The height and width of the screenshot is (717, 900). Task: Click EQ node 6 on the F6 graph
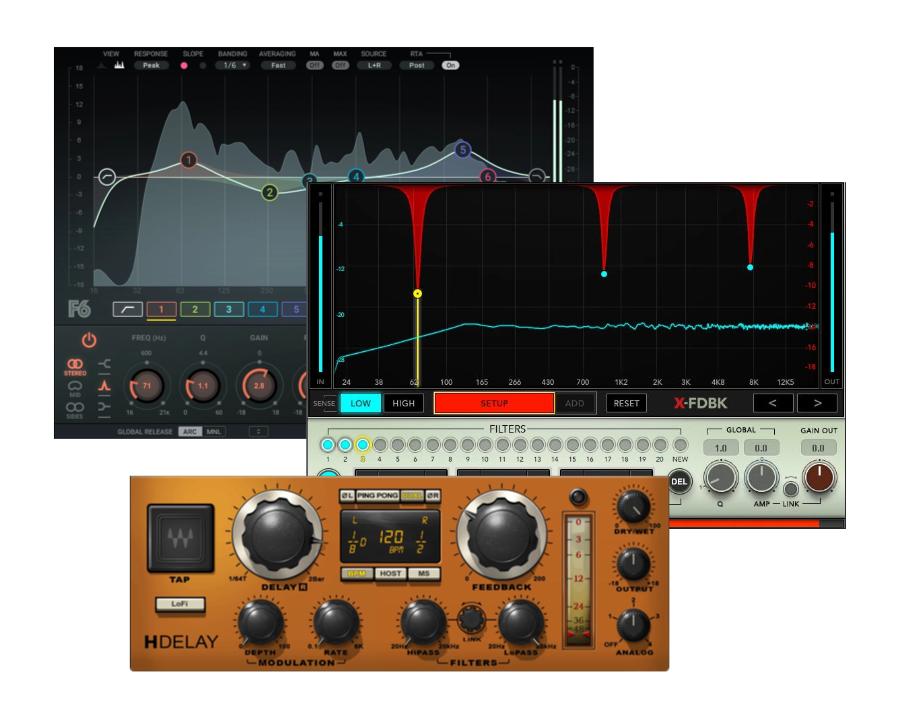(487, 176)
